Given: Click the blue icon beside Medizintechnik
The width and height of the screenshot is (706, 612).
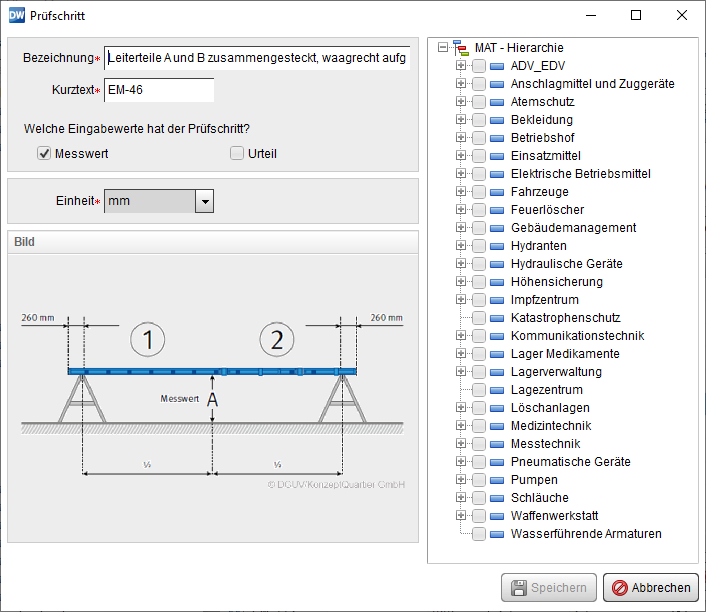Looking at the screenshot, I should point(498,426).
